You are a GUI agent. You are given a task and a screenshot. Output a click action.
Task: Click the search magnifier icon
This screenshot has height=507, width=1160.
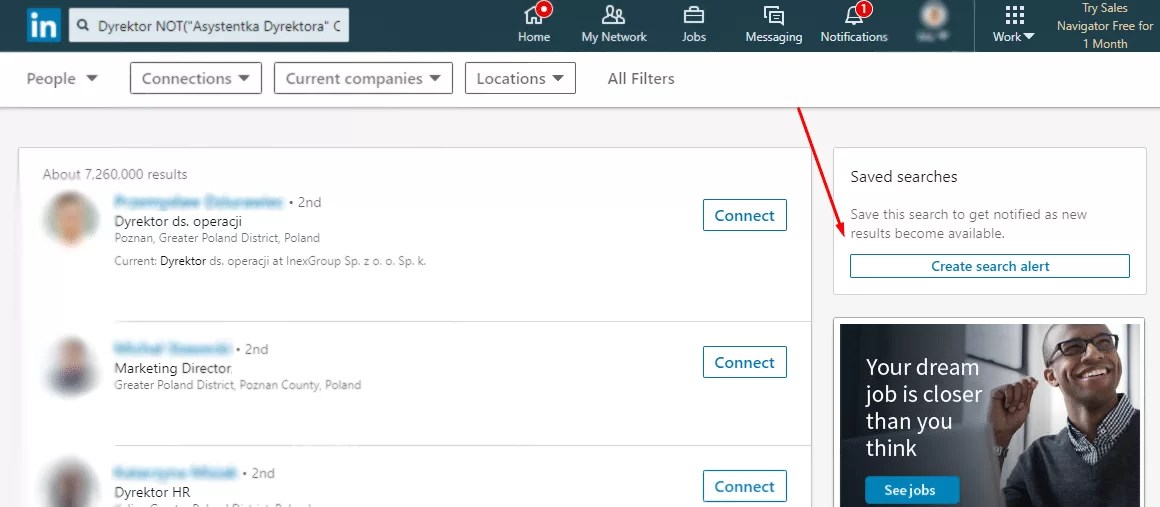click(83, 26)
